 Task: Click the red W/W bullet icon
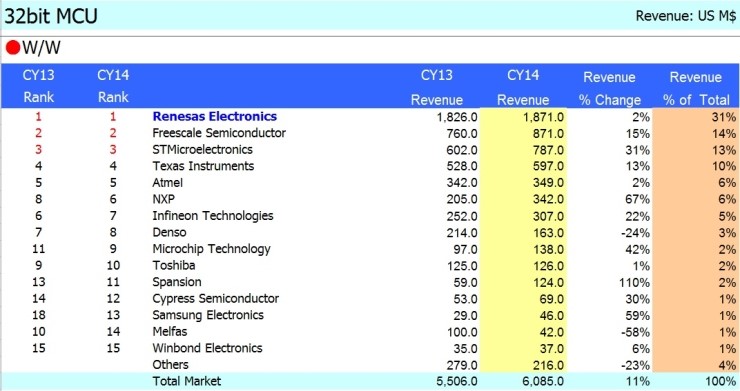click(x=13, y=47)
